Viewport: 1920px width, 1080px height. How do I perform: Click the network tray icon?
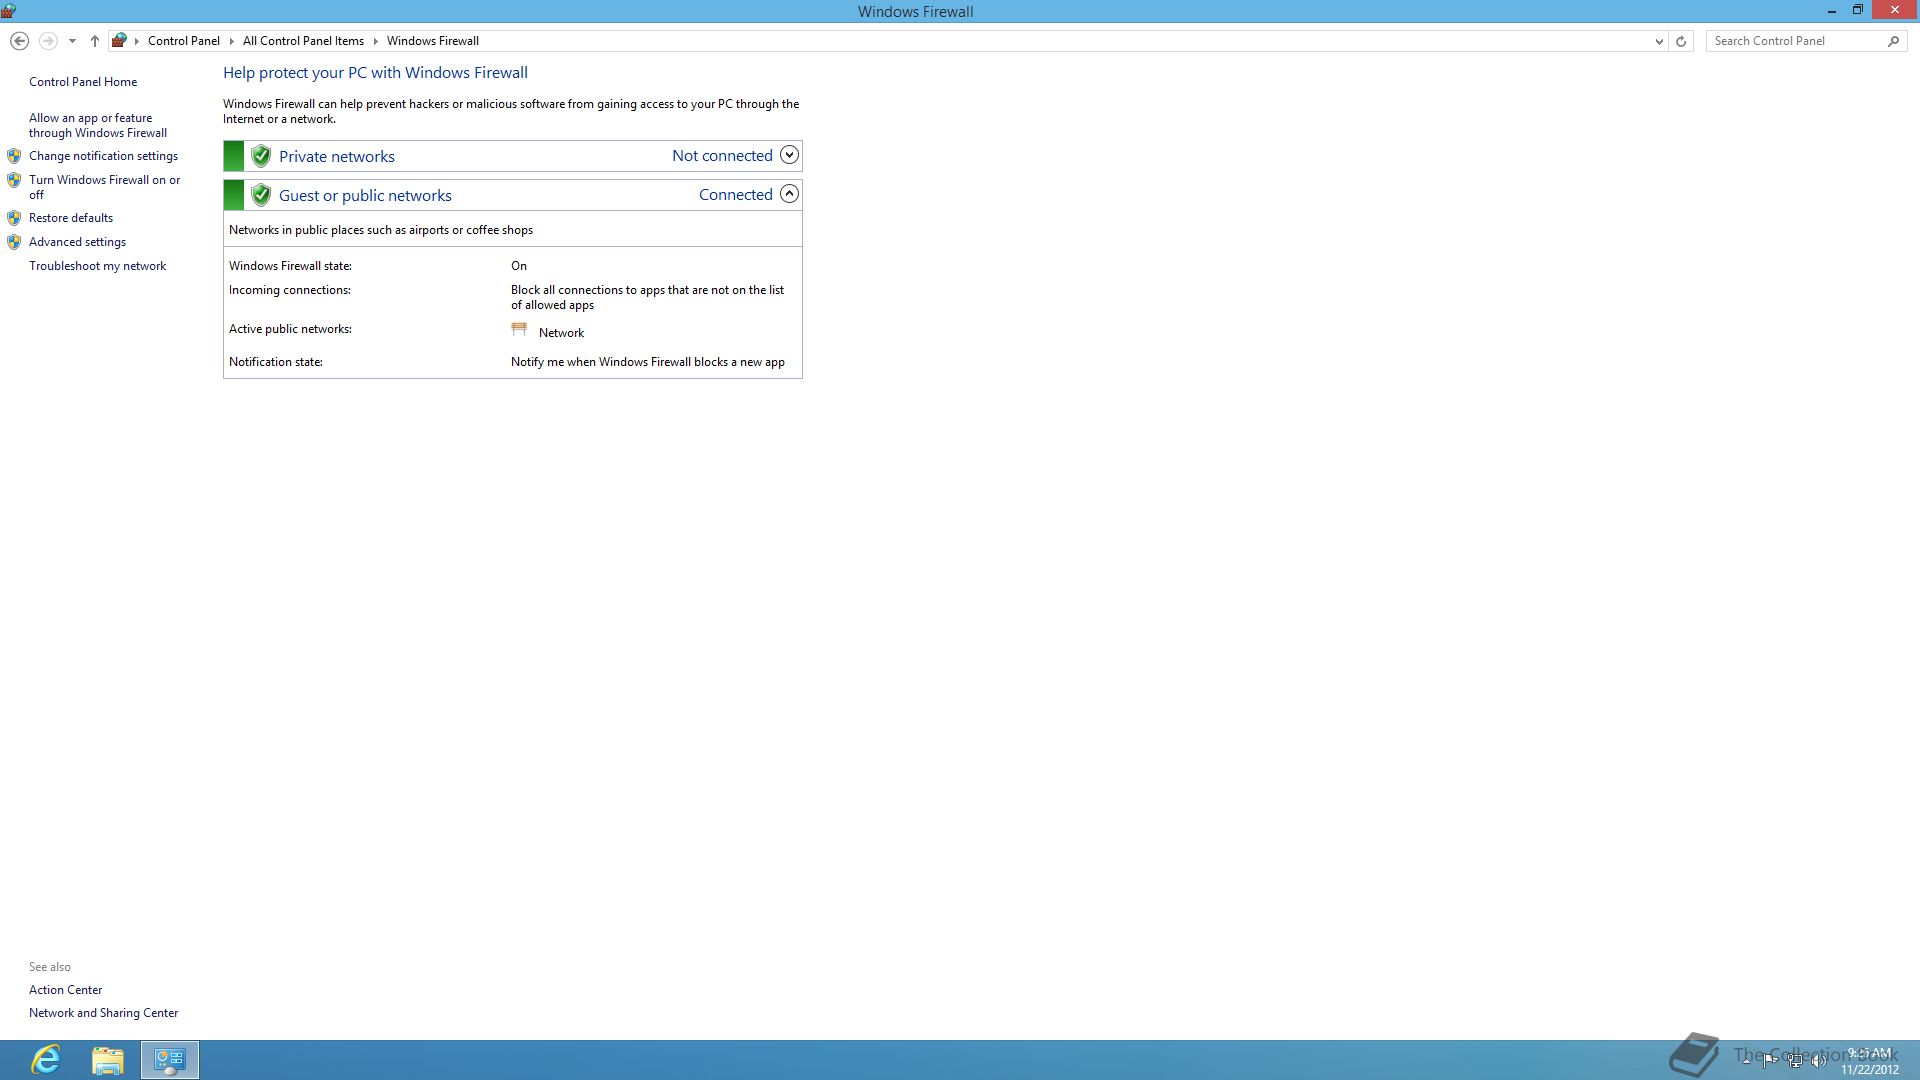tap(1795, 1060)
